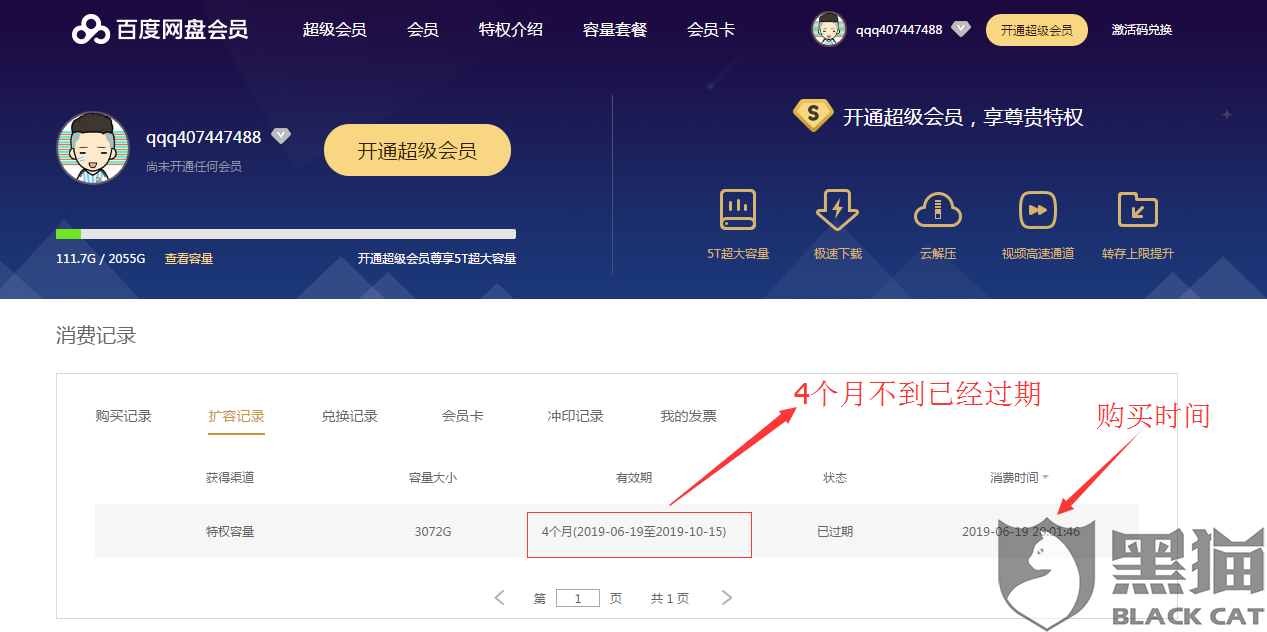Open 容量套餐 in the top navigation
Image resolution: width=1267 pixels, height=632 pixels.
coord(615,30)
